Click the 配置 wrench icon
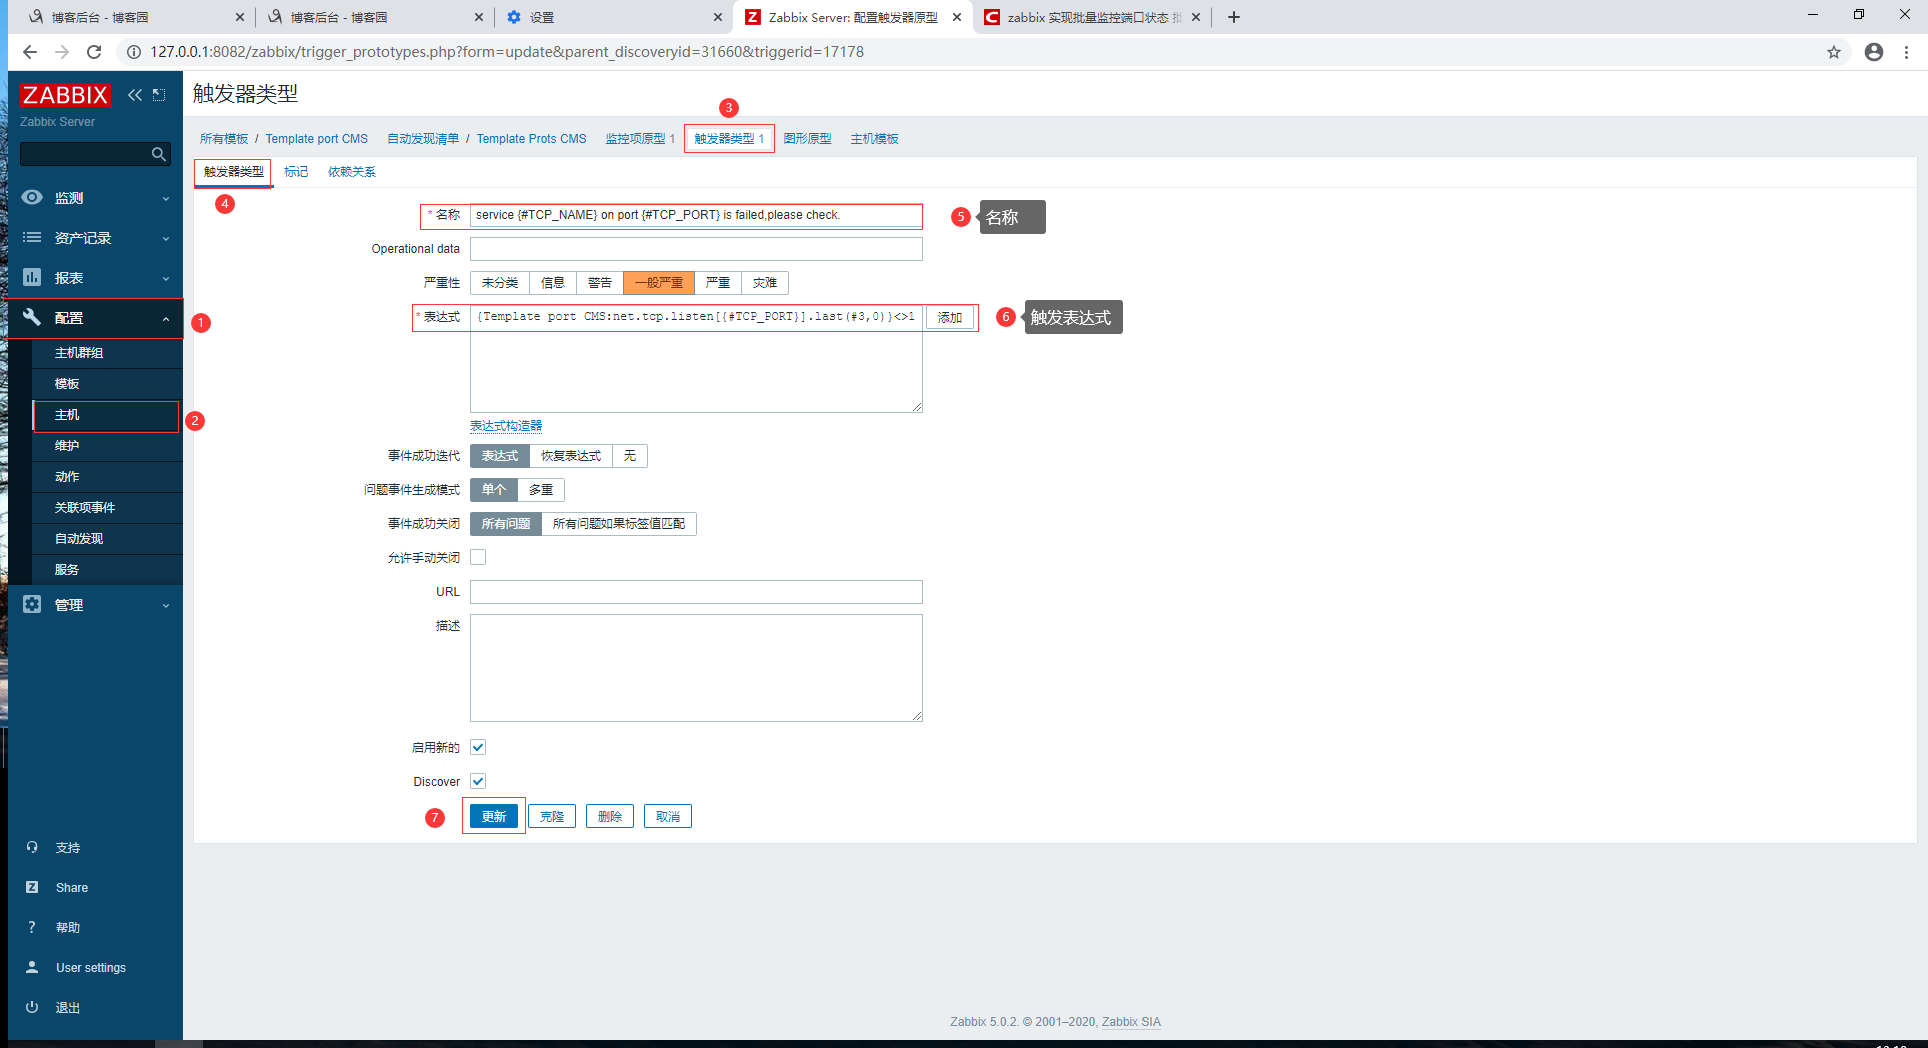1928x1048 pixels. (32, 318)
